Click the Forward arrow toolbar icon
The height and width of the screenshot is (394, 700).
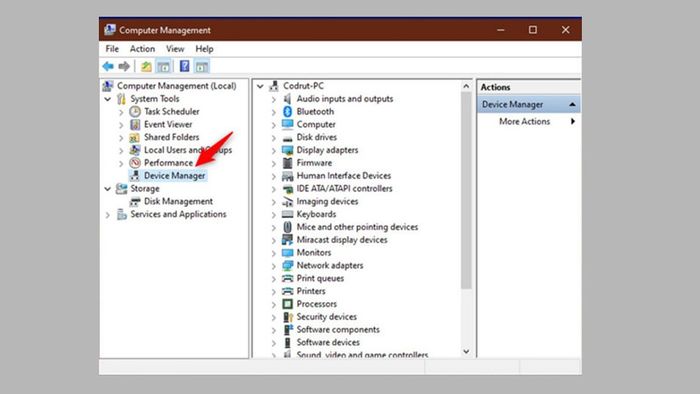click(124, 66)
